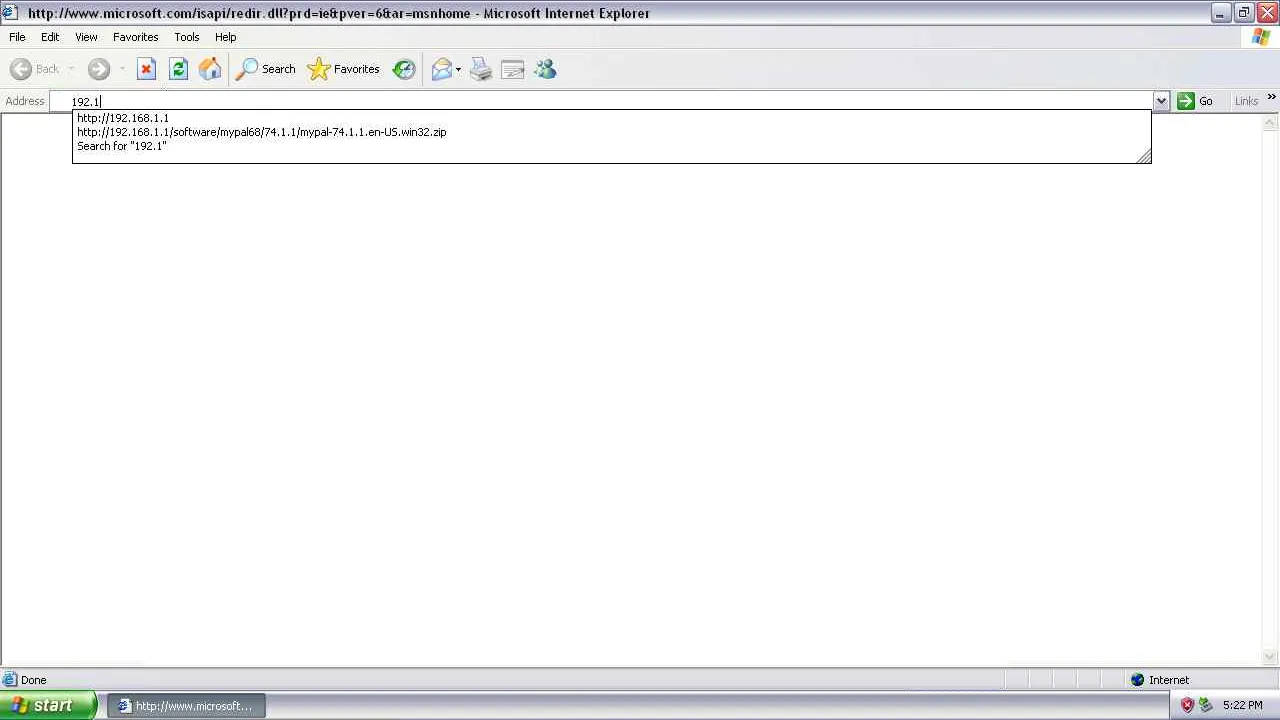This screenshot has height=720, width=1280.
Task: Open the Messenger people icon
Action: pos(545,69)
